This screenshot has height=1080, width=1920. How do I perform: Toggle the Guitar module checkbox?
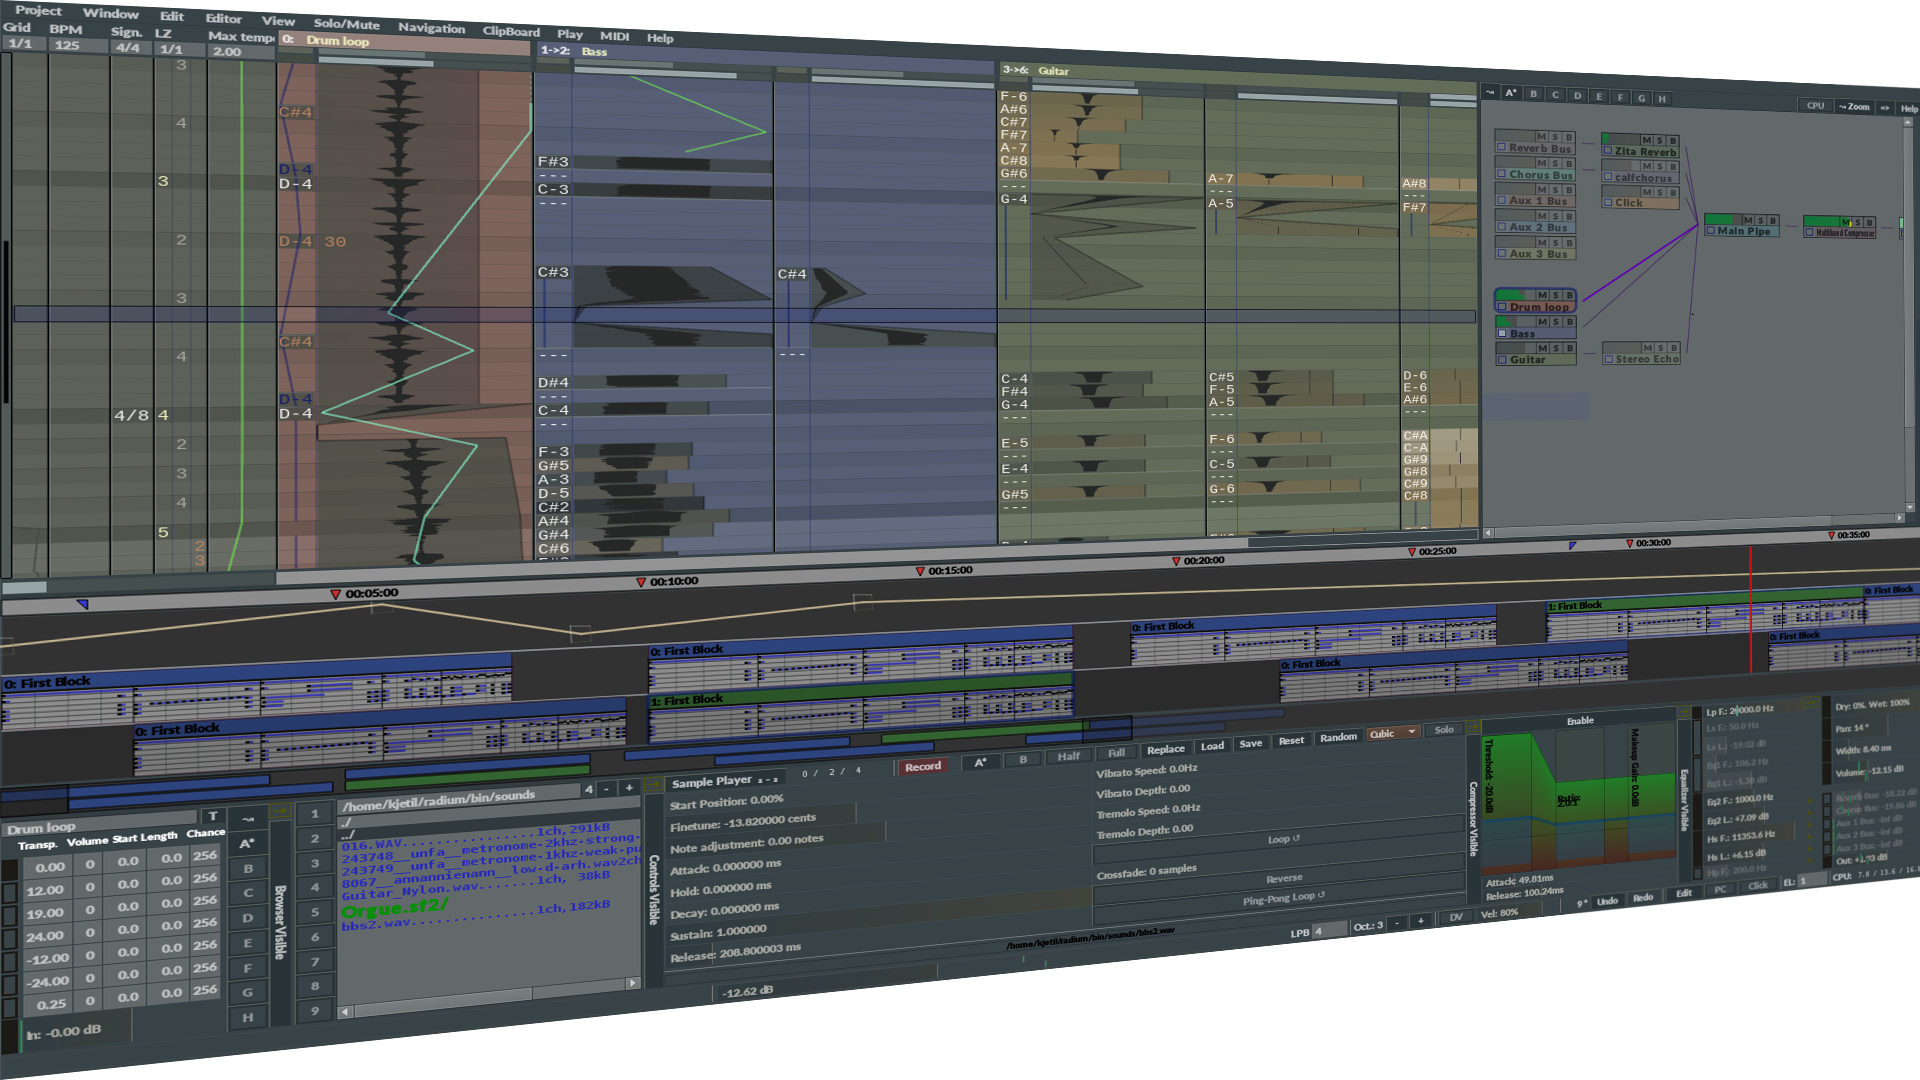pos(1502,359)
